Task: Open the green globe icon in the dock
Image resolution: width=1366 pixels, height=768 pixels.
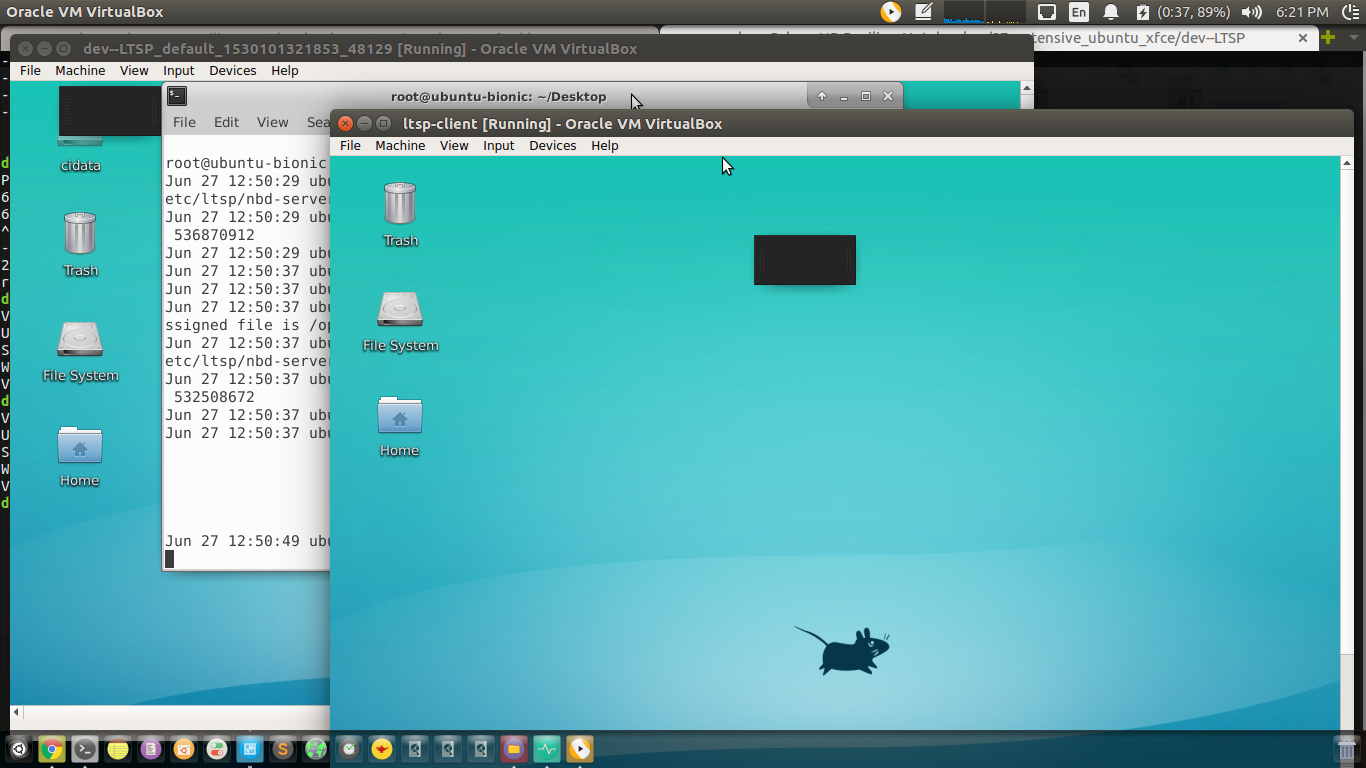Action: pyautogui.click(x=316, y=749)
